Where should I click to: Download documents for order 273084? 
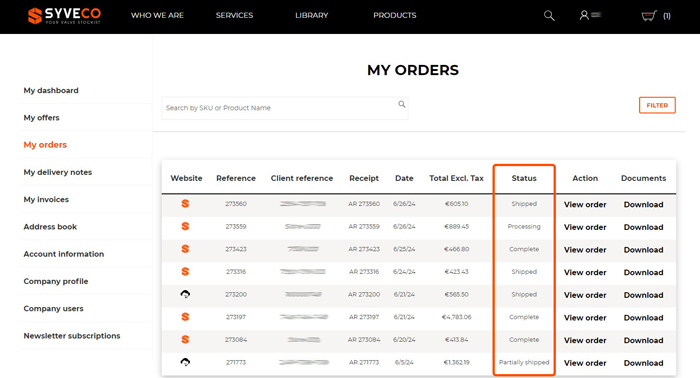click(643, 340)
